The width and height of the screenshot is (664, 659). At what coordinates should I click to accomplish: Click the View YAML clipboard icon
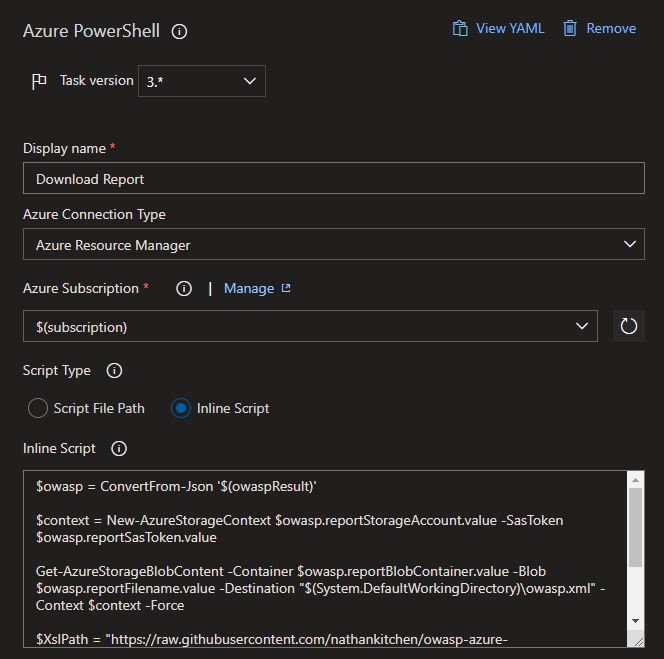coord(460,28)
